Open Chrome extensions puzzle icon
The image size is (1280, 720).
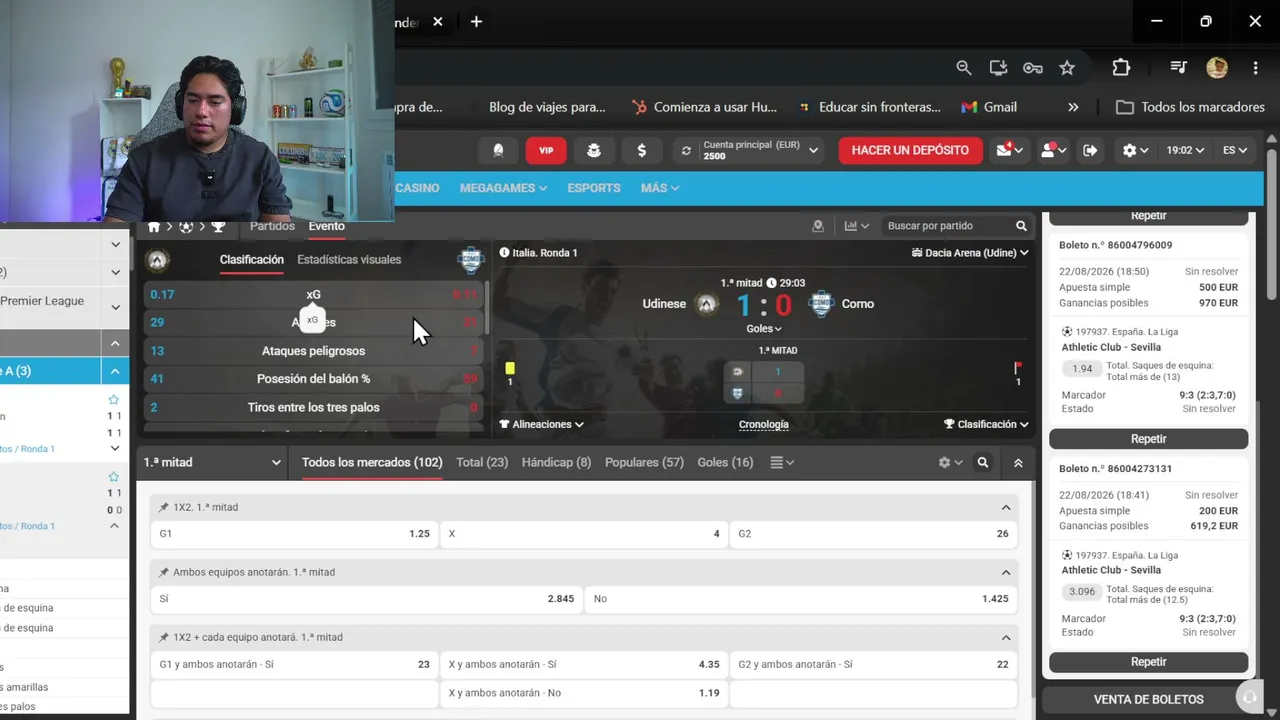pos(1121,67)
